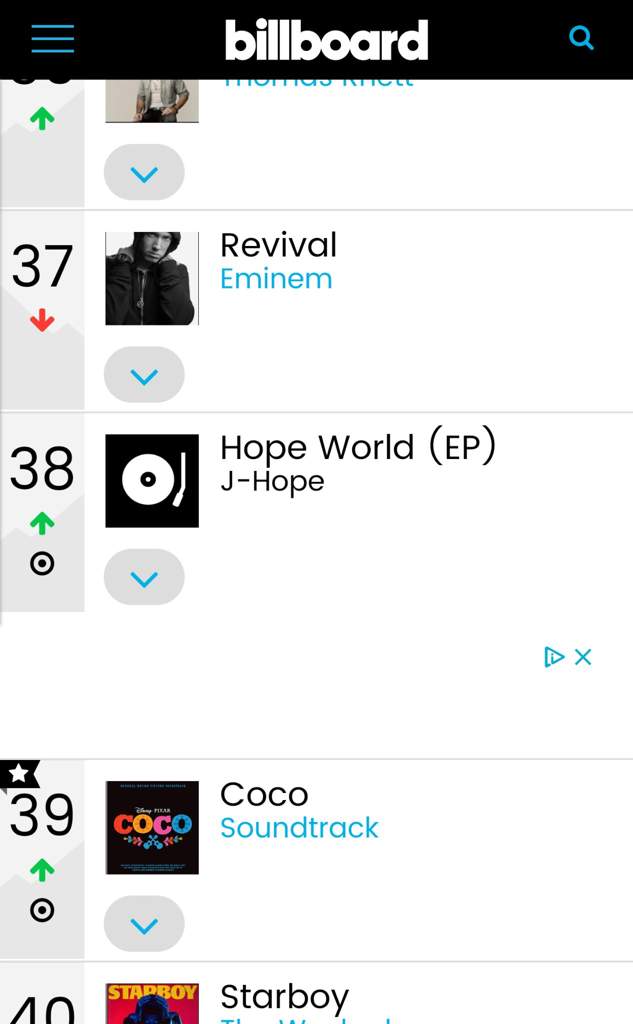This screenshot has width=633, height=1024.
Task: Tap the search magnifier icon
Action: pos(581,38)
